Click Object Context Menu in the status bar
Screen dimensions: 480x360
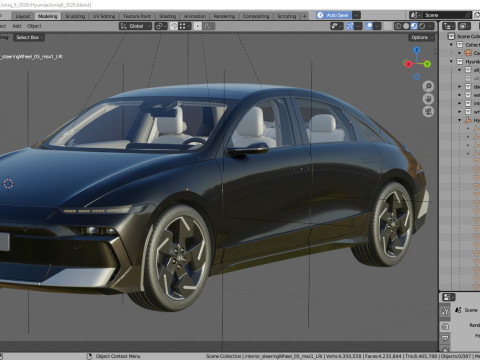[118, 356]
